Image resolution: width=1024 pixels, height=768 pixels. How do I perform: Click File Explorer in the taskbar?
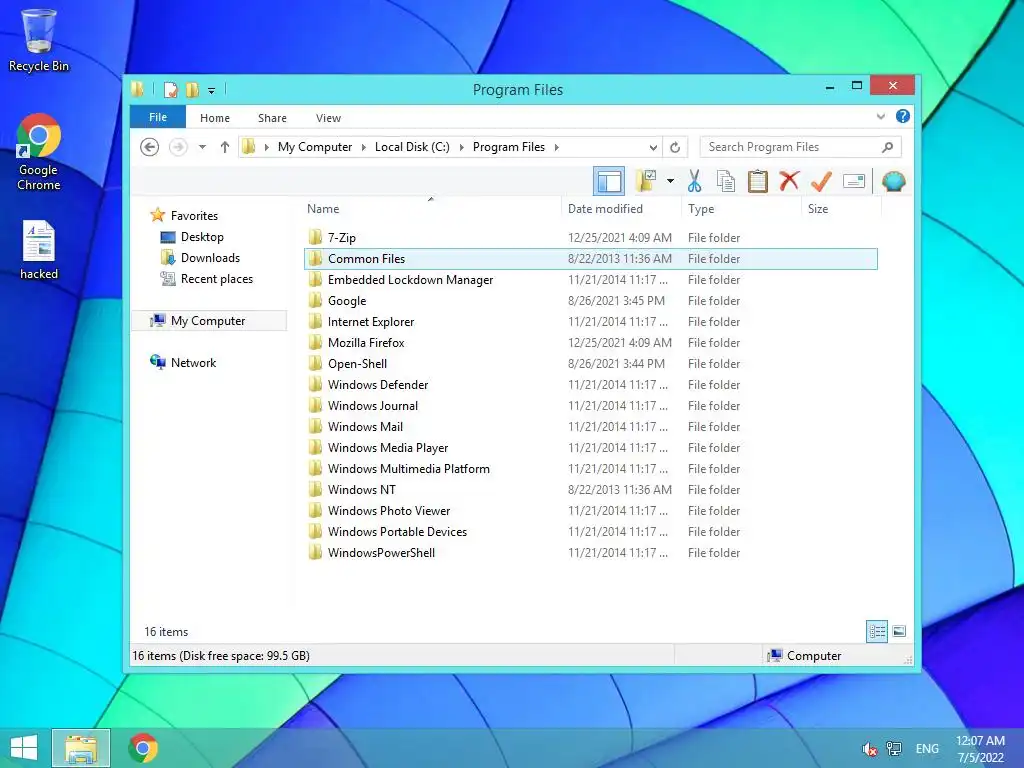pyautogui.click(x=81, y=748)
